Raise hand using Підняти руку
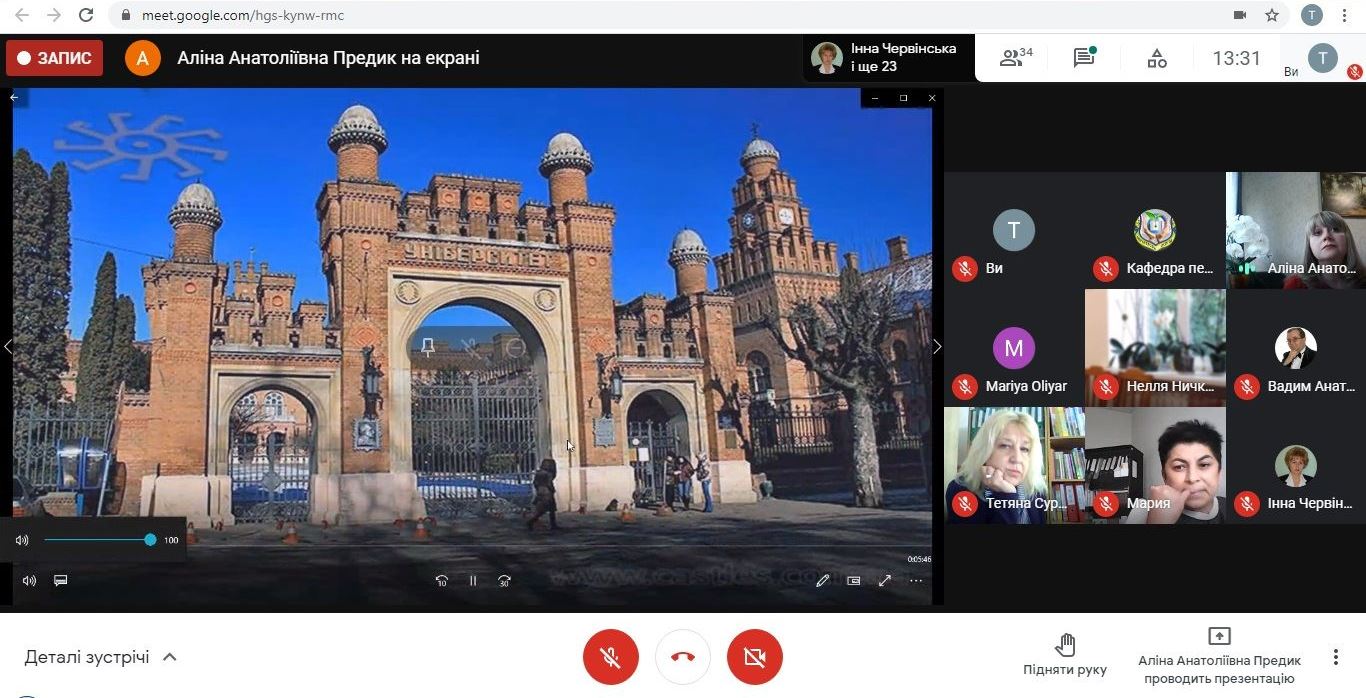This screenshot has height=698, width=1366. point(1065,655)
